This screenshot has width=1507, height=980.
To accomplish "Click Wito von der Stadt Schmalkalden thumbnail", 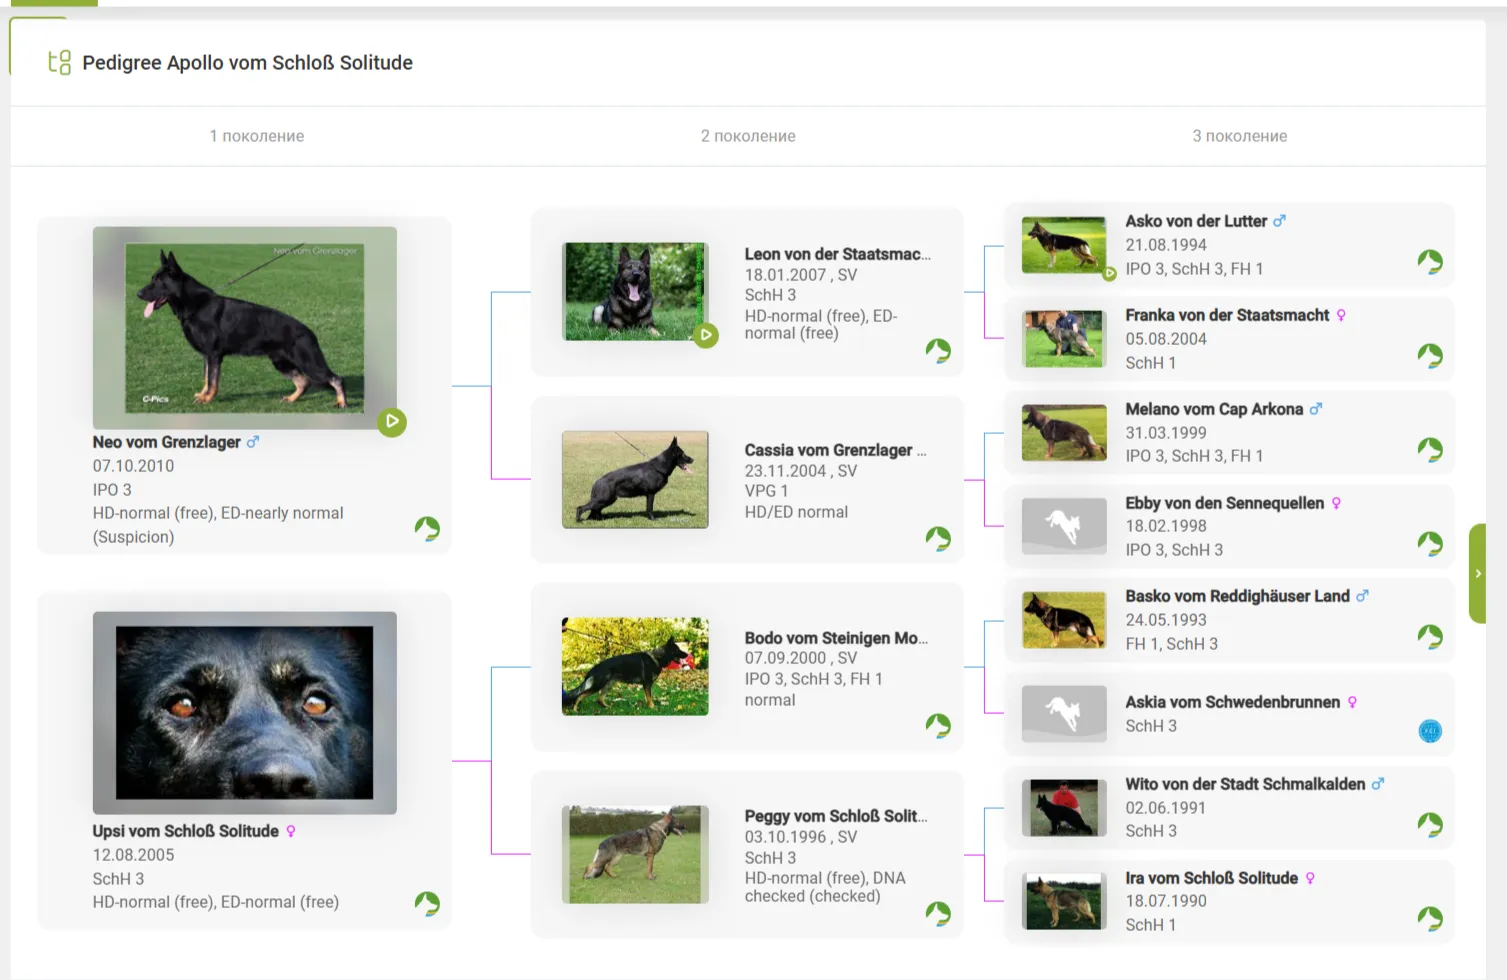I will pyautogui.click(x=1064, y=807).
